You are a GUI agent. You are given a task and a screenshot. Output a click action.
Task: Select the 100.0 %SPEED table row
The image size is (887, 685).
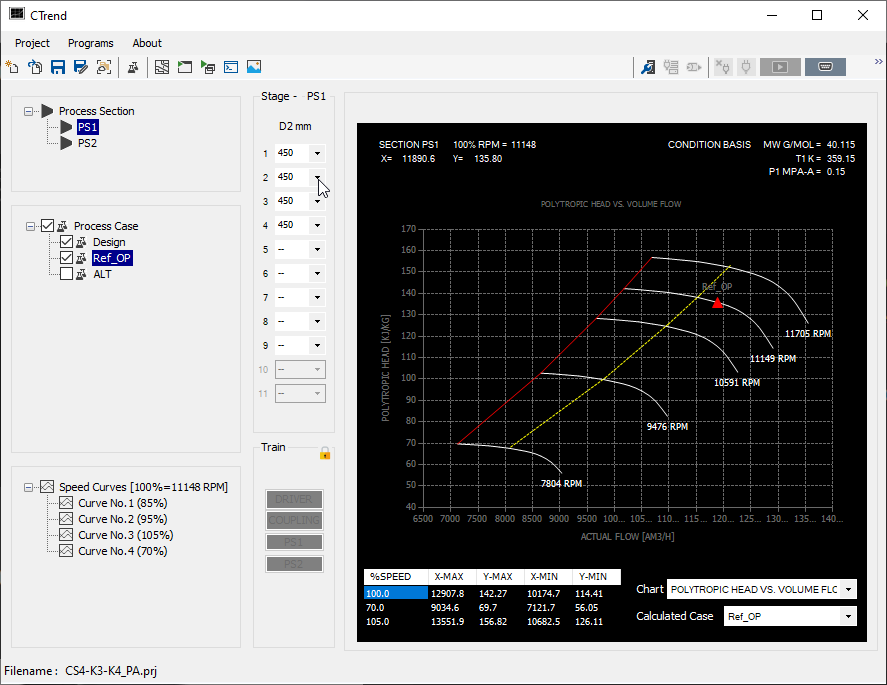pos(492,593)
